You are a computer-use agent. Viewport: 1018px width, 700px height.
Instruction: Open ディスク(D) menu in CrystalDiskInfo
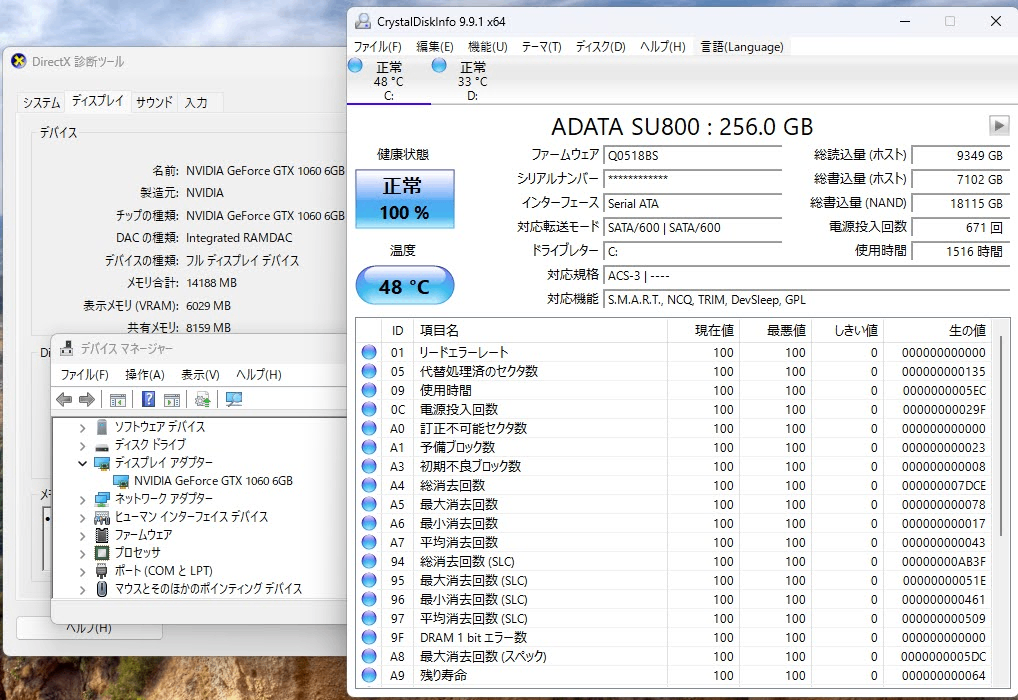600,47
